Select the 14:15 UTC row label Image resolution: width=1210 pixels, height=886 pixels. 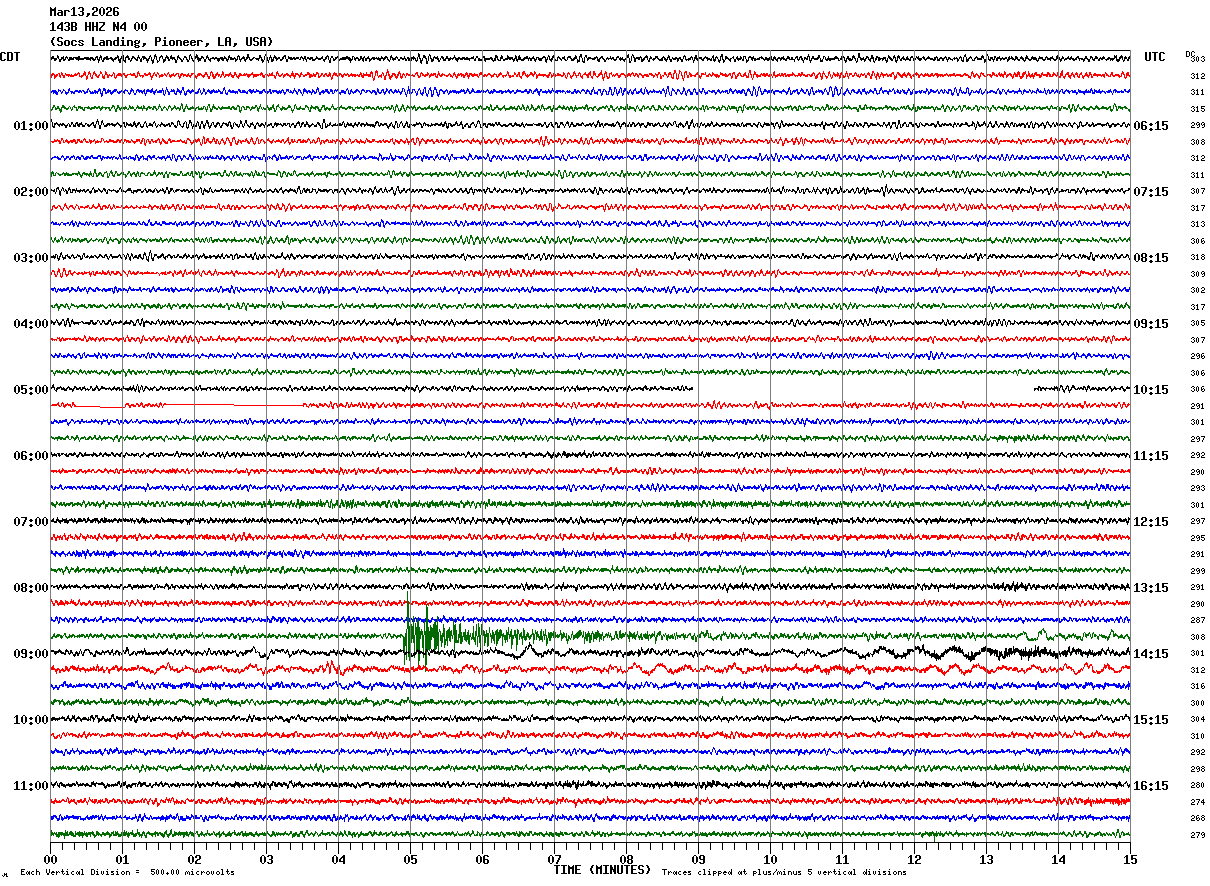coord(1151,653)
